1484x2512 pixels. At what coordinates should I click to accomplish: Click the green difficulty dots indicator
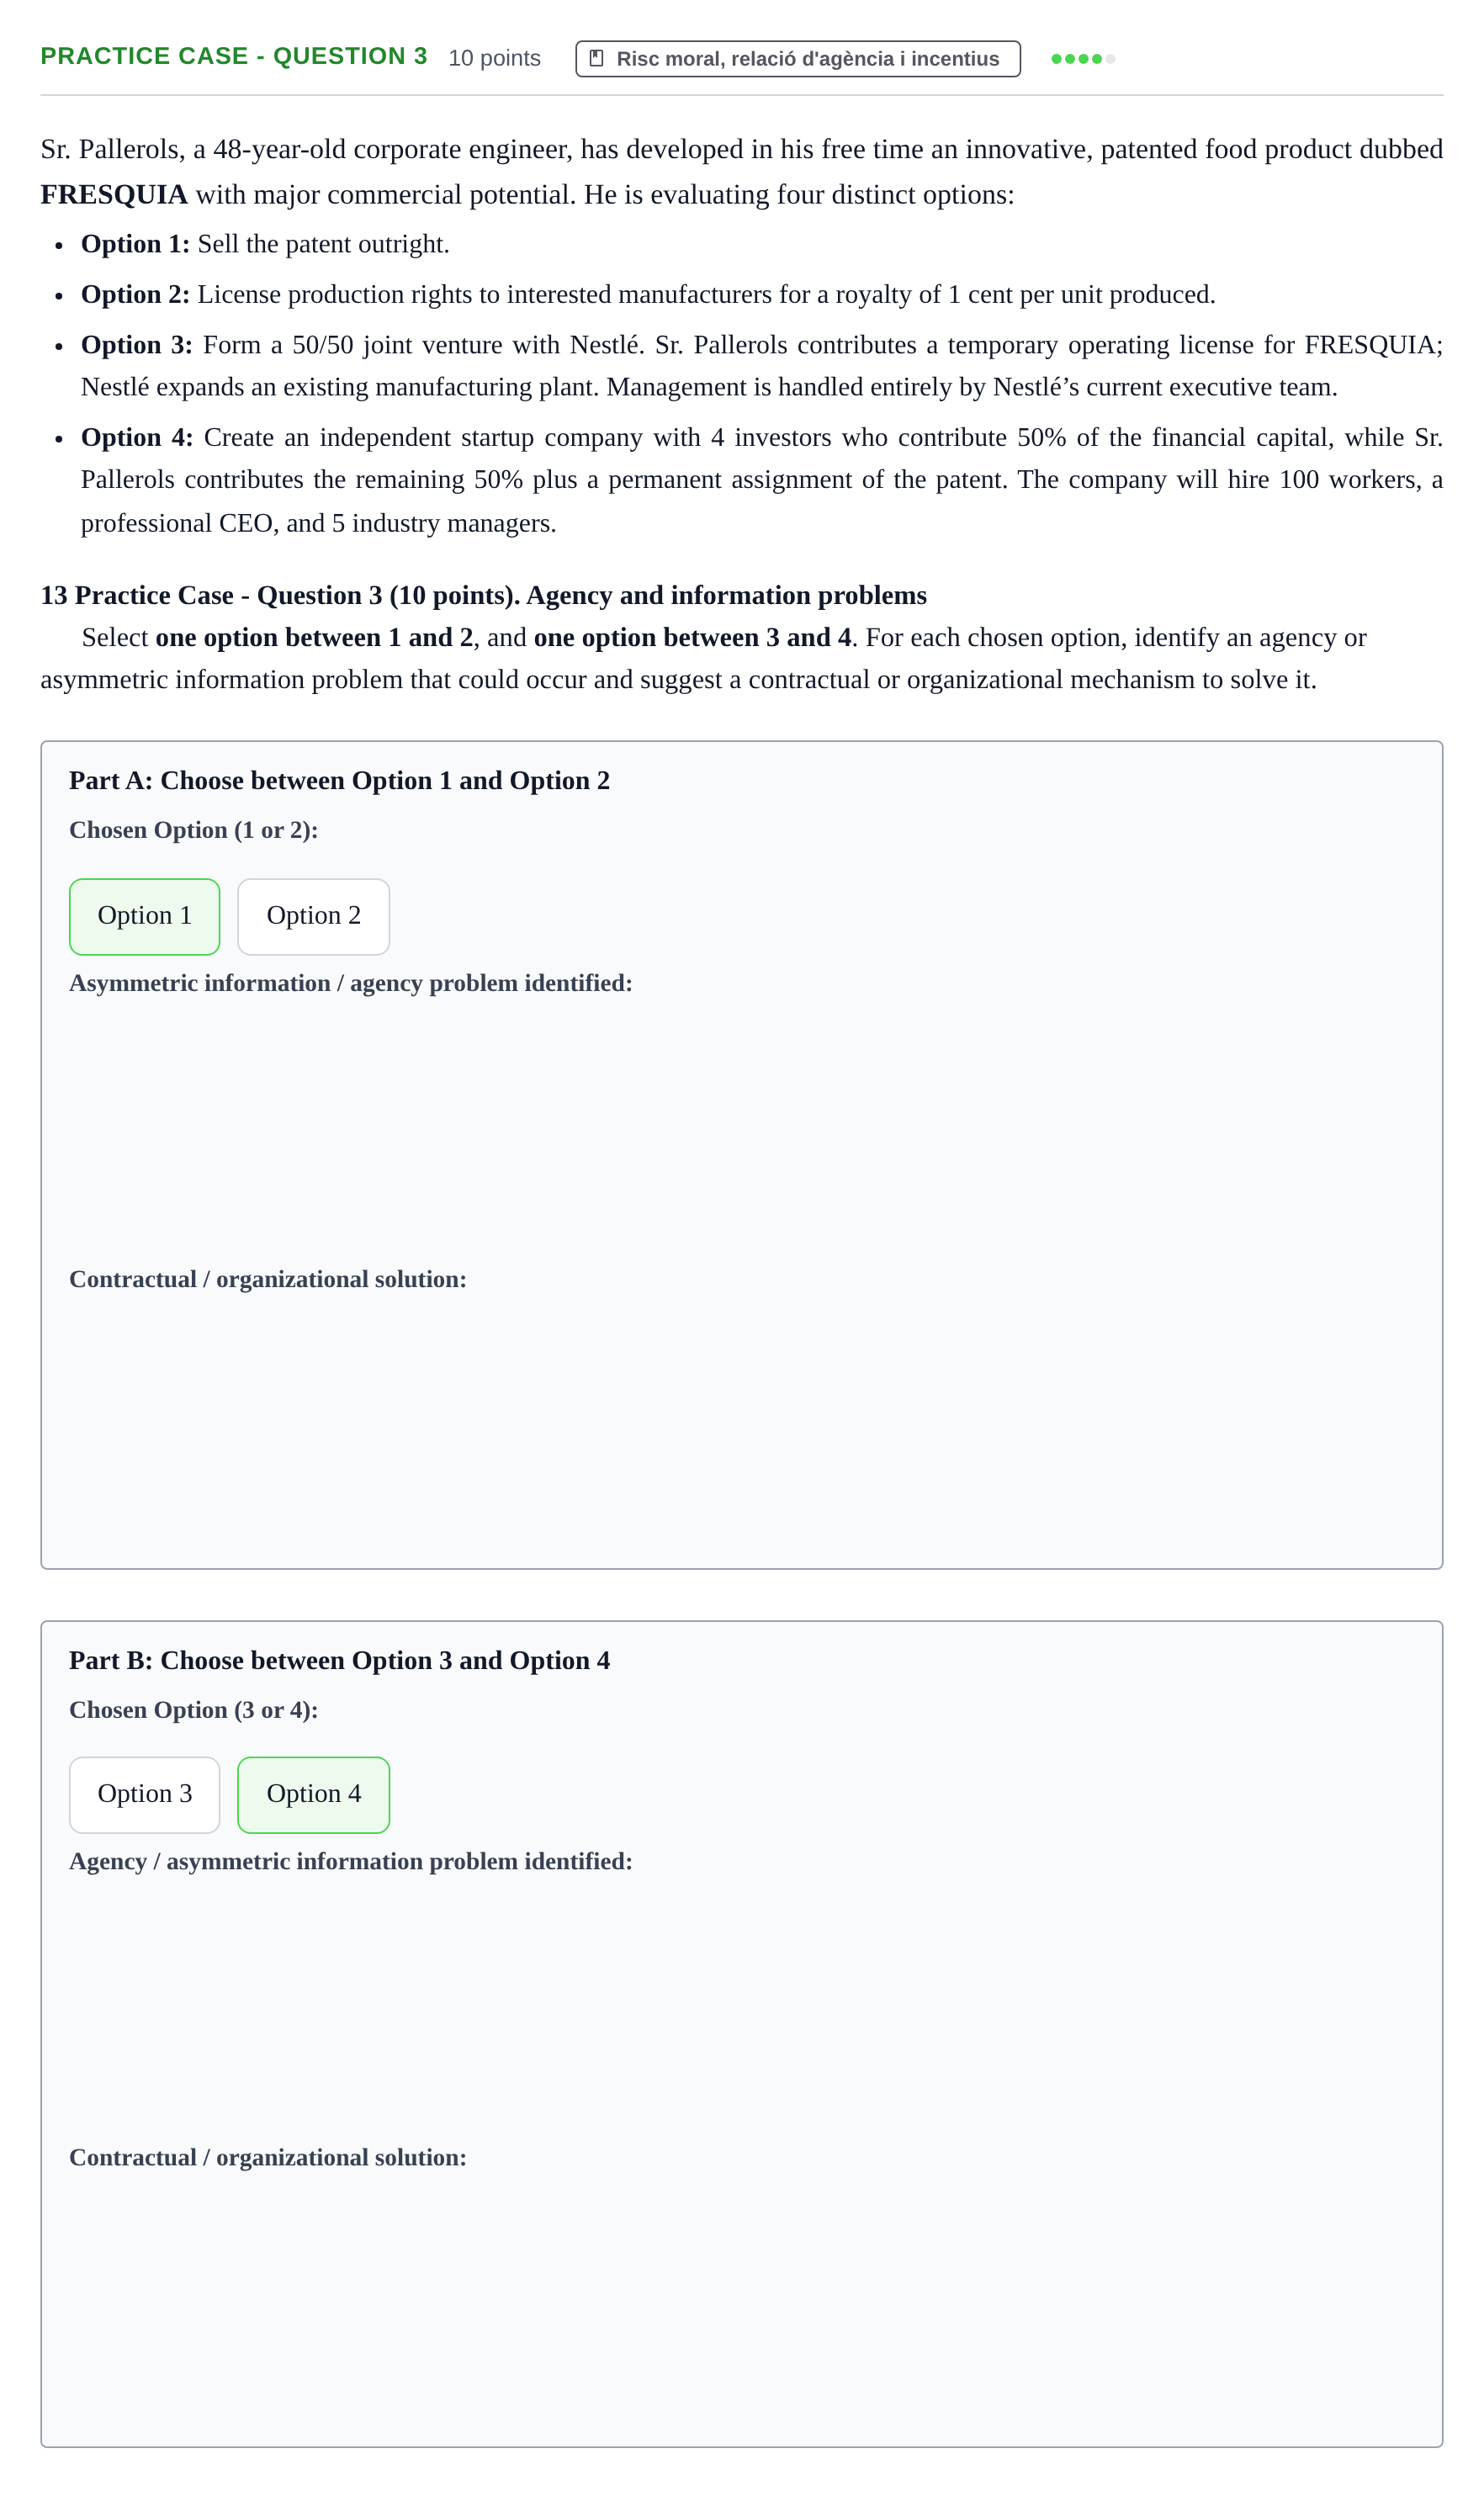pyautogui.click(x=1083, y=59)
